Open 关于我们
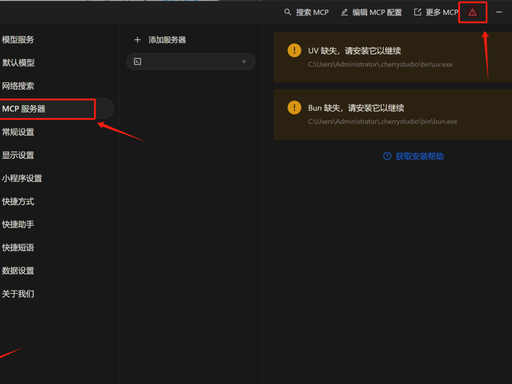The image size is (512, 384). click(18, 294)
